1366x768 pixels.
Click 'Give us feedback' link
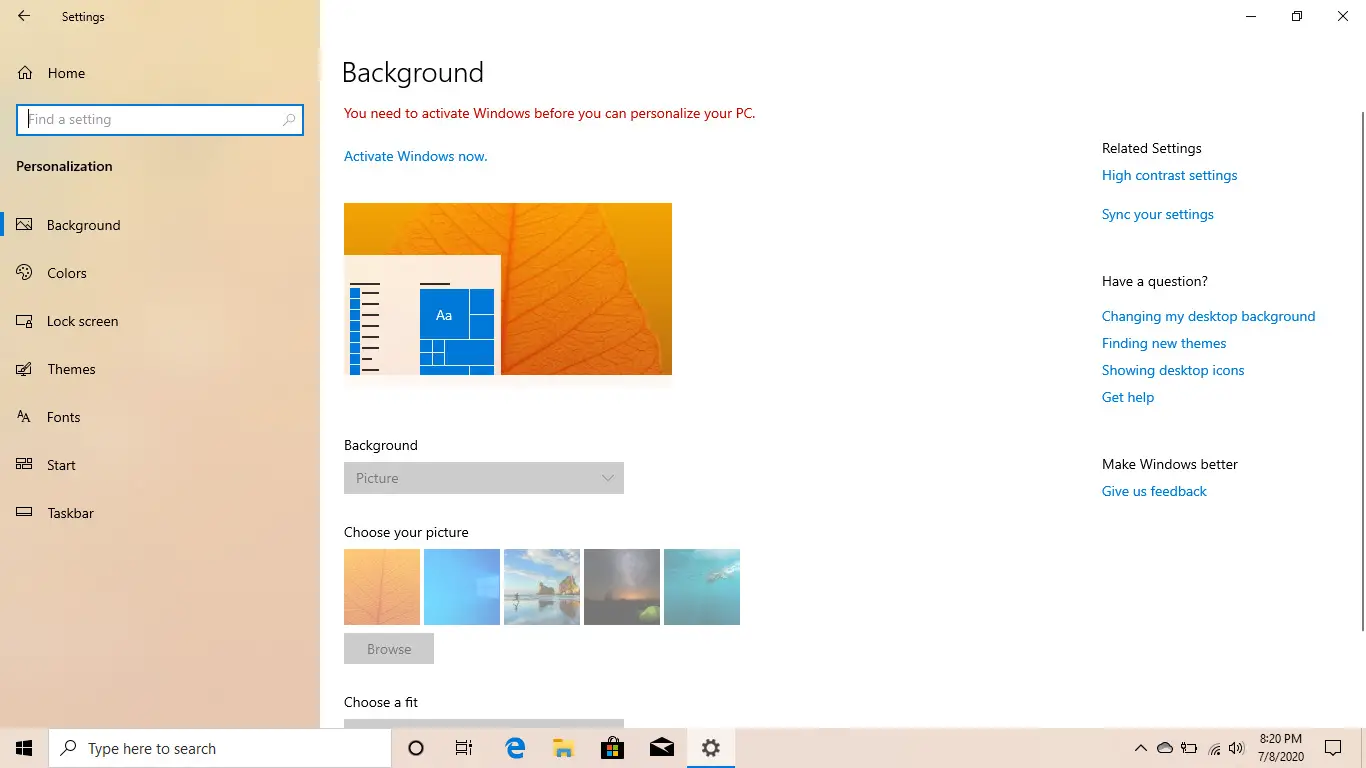[x=1154, y=491]
